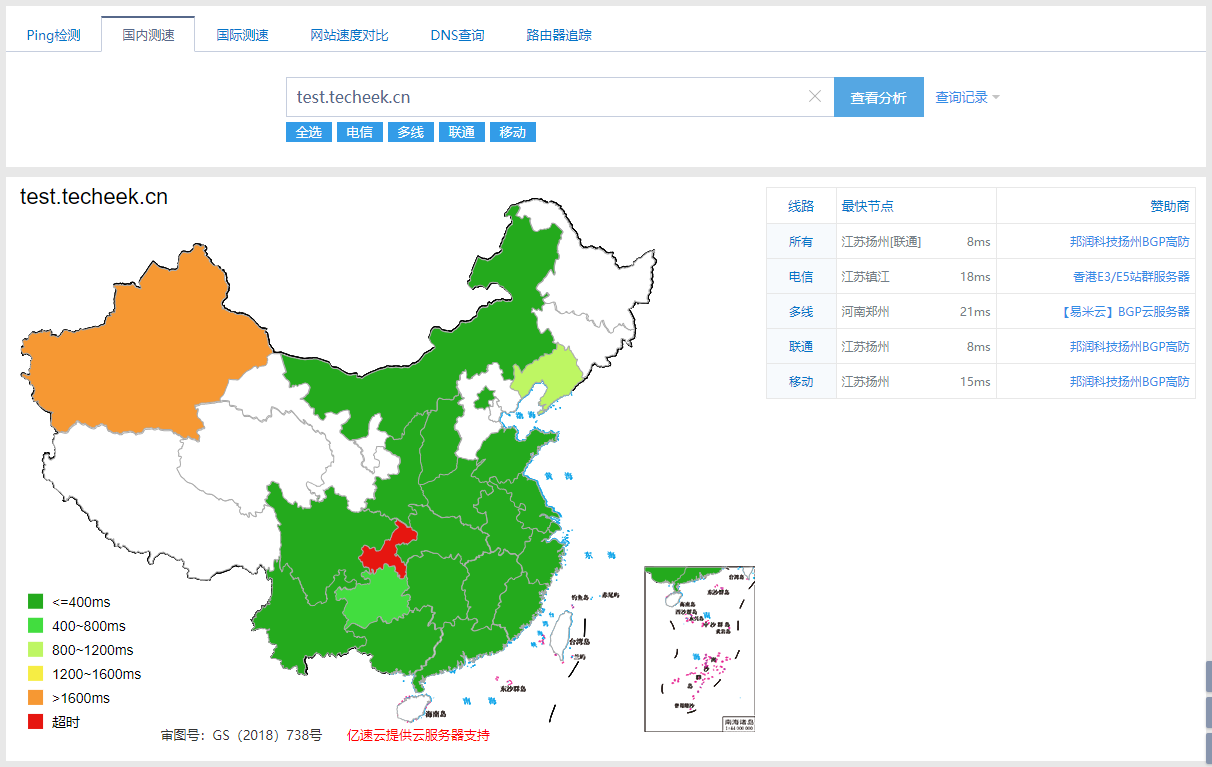Toggle the 电信 line filter
This screenshot has width=1212, height=767.
pos(360,132)
